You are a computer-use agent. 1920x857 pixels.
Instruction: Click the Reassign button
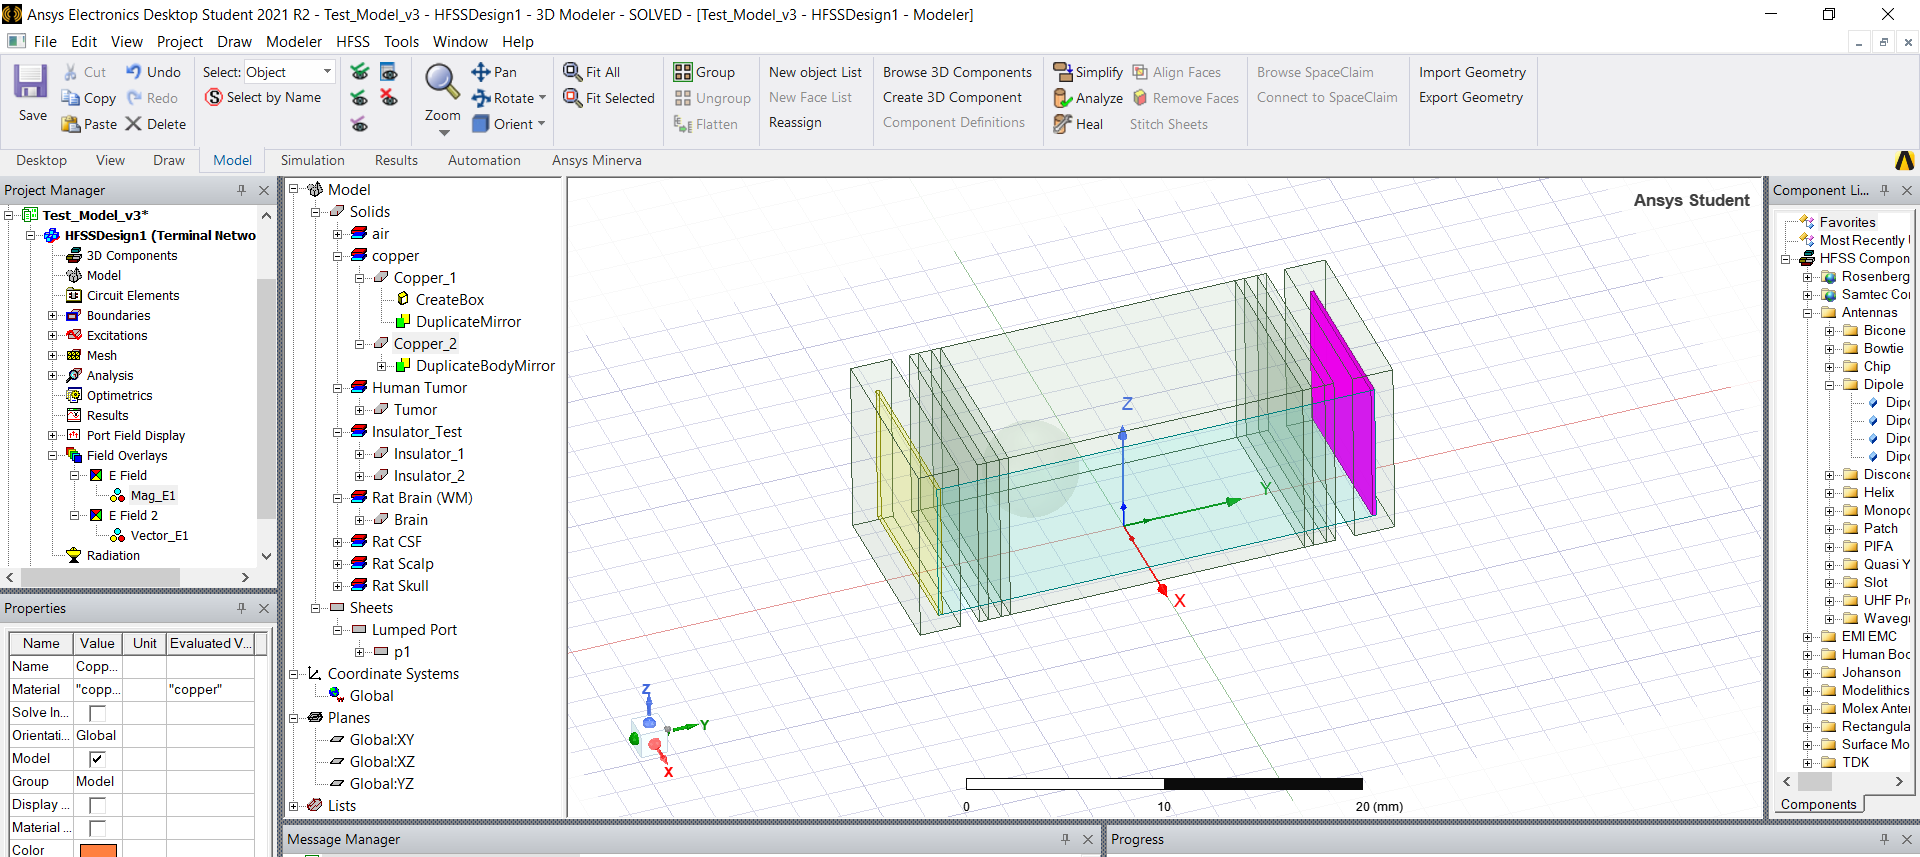coord(795,122)
